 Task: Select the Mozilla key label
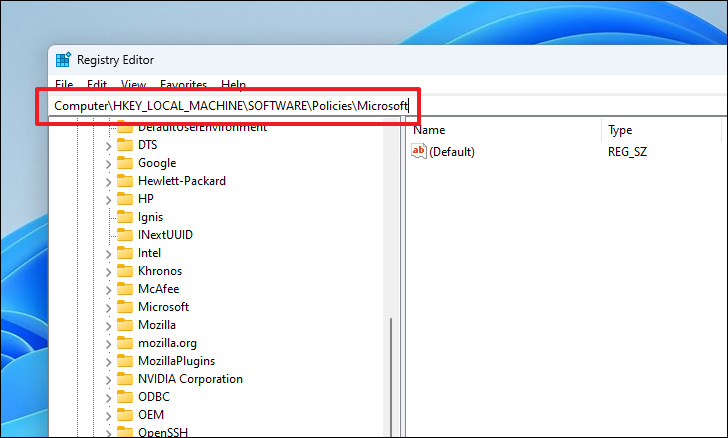[157, 325]
